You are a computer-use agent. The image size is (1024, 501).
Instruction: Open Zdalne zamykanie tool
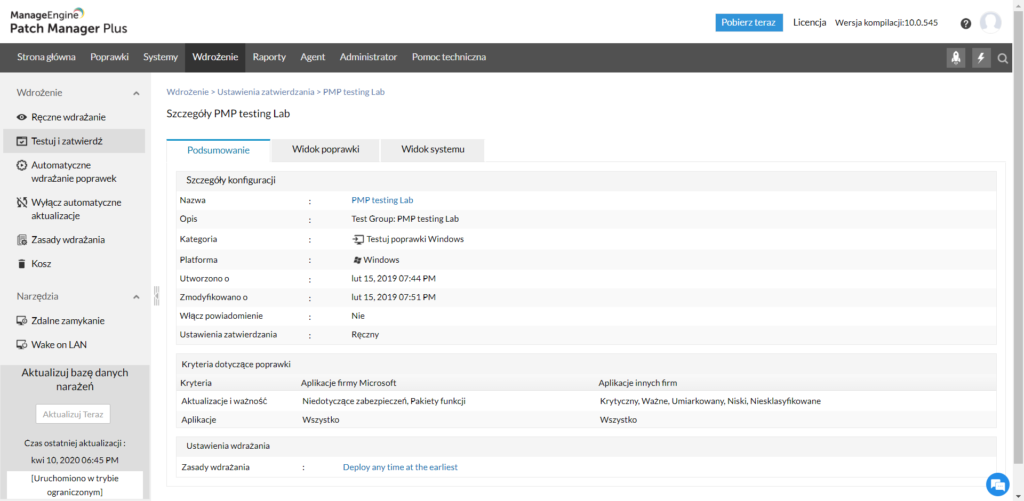(x=67, y=321)
